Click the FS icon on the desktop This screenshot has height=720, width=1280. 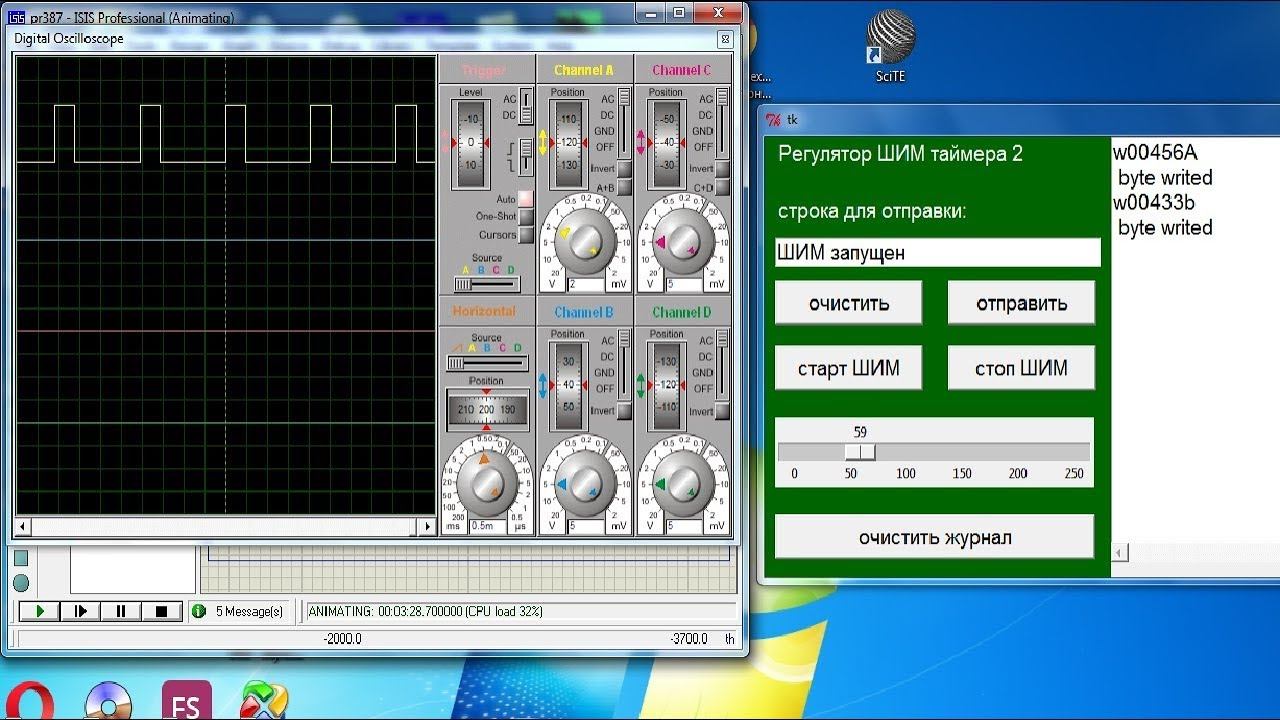(x=186, y=700)
